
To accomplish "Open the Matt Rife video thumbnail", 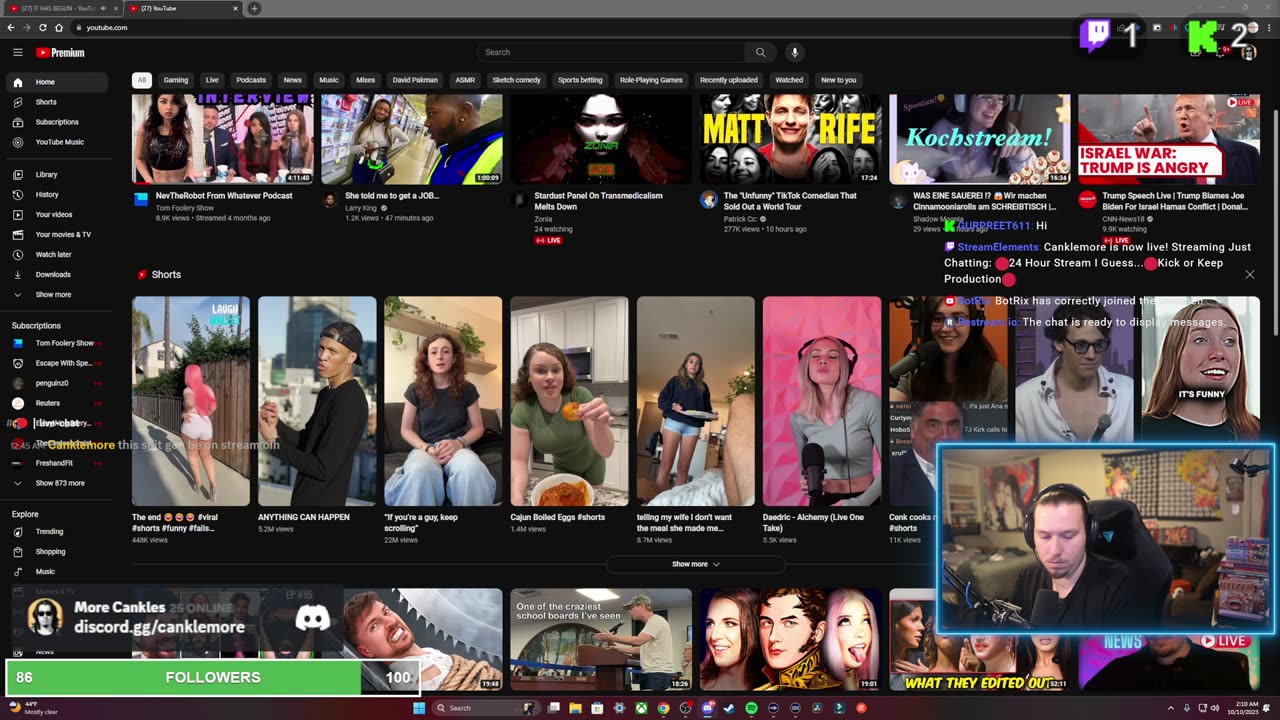I will click(790, 139).
